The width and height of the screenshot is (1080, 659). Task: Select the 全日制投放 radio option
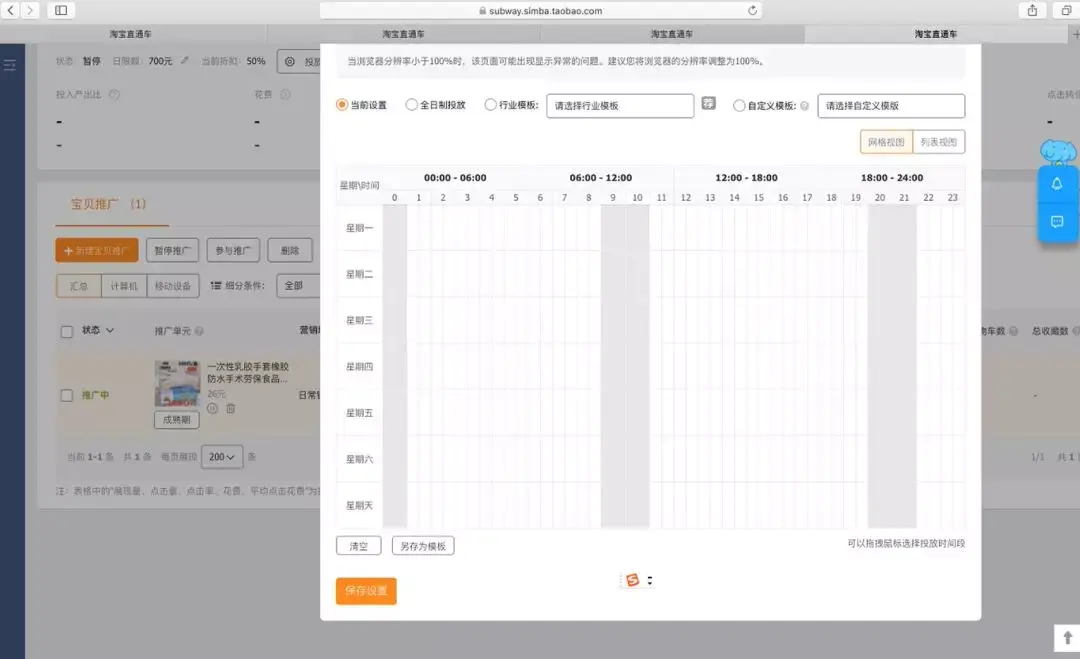(412, 105)
